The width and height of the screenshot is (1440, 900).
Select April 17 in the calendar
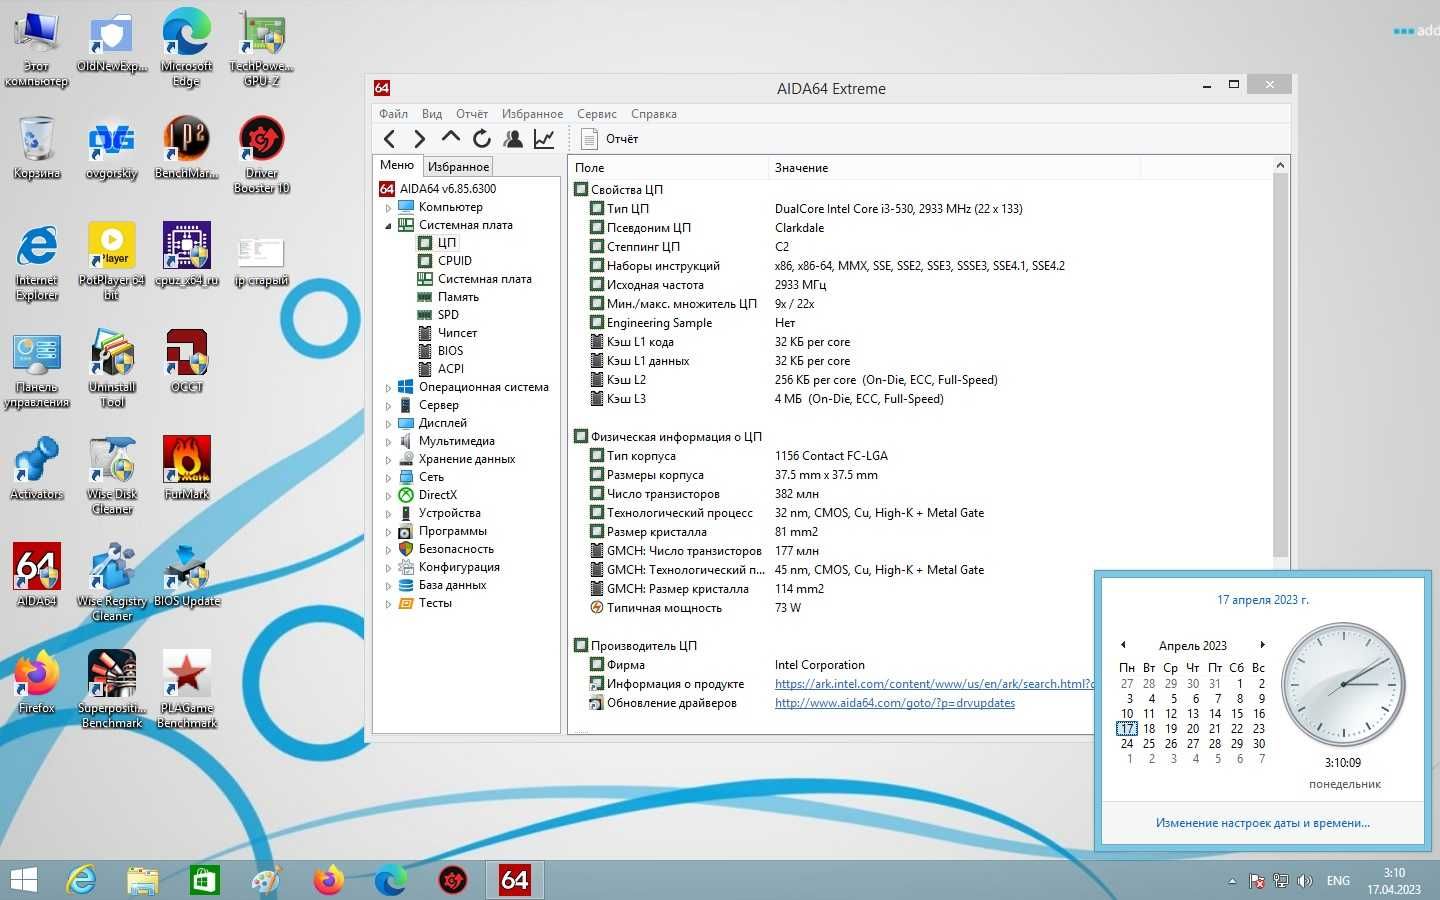tap(1127, 729)
